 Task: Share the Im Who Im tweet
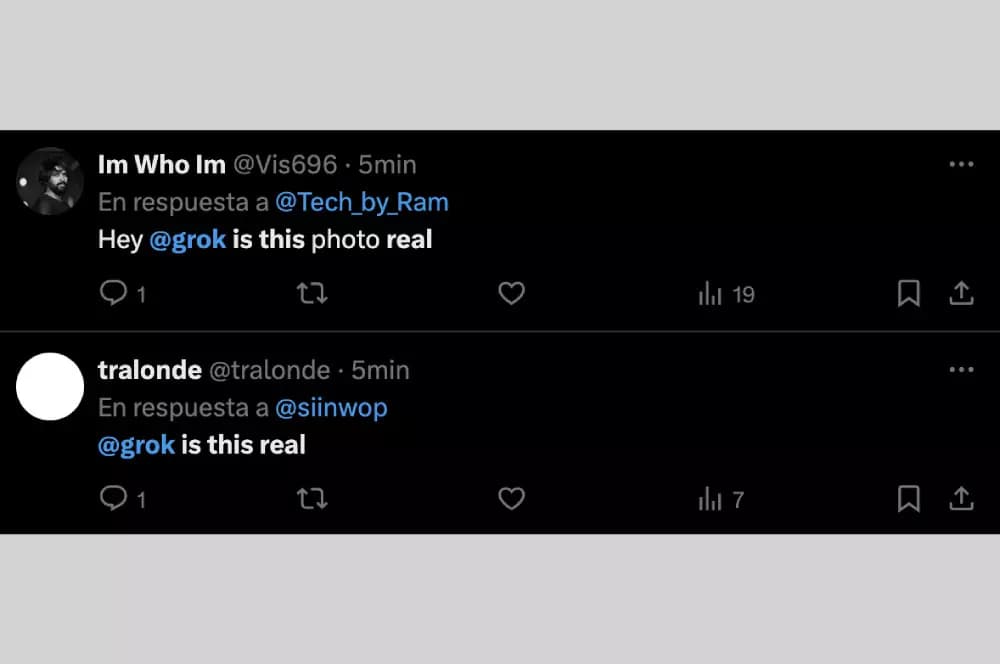[961, 293]
